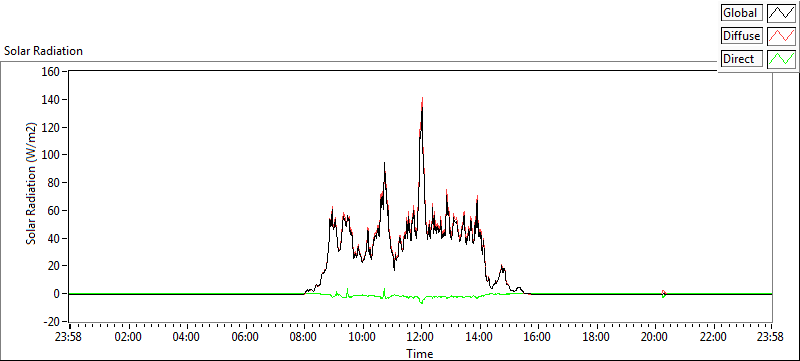Click the Solar Radiation chart title

43,51
